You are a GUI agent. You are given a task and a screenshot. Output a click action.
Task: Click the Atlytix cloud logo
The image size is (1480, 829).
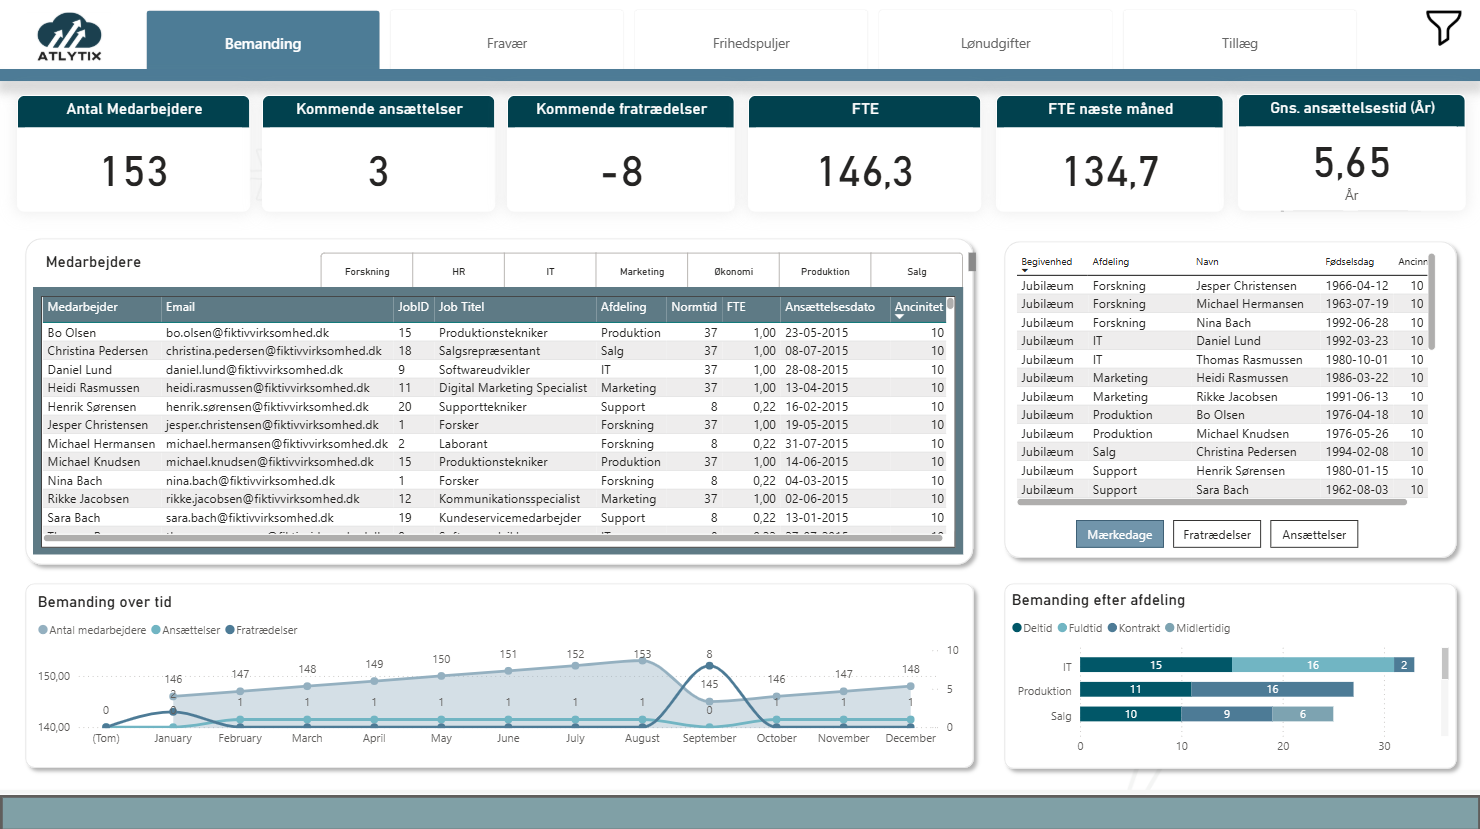[69, 37]
